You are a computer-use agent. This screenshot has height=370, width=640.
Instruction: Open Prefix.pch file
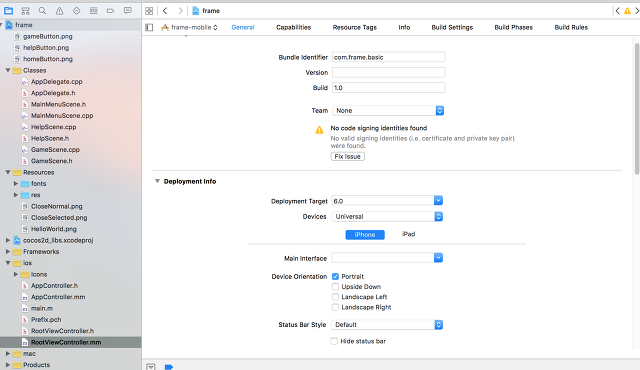click(x=46, y=320)
